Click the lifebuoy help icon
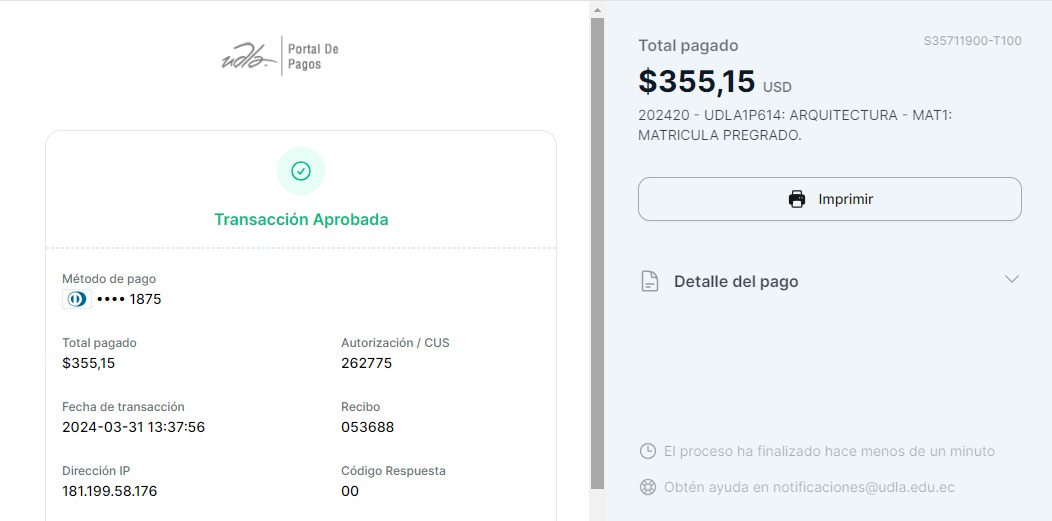Viewport: 1052px width, 521px height. point(647,488)
